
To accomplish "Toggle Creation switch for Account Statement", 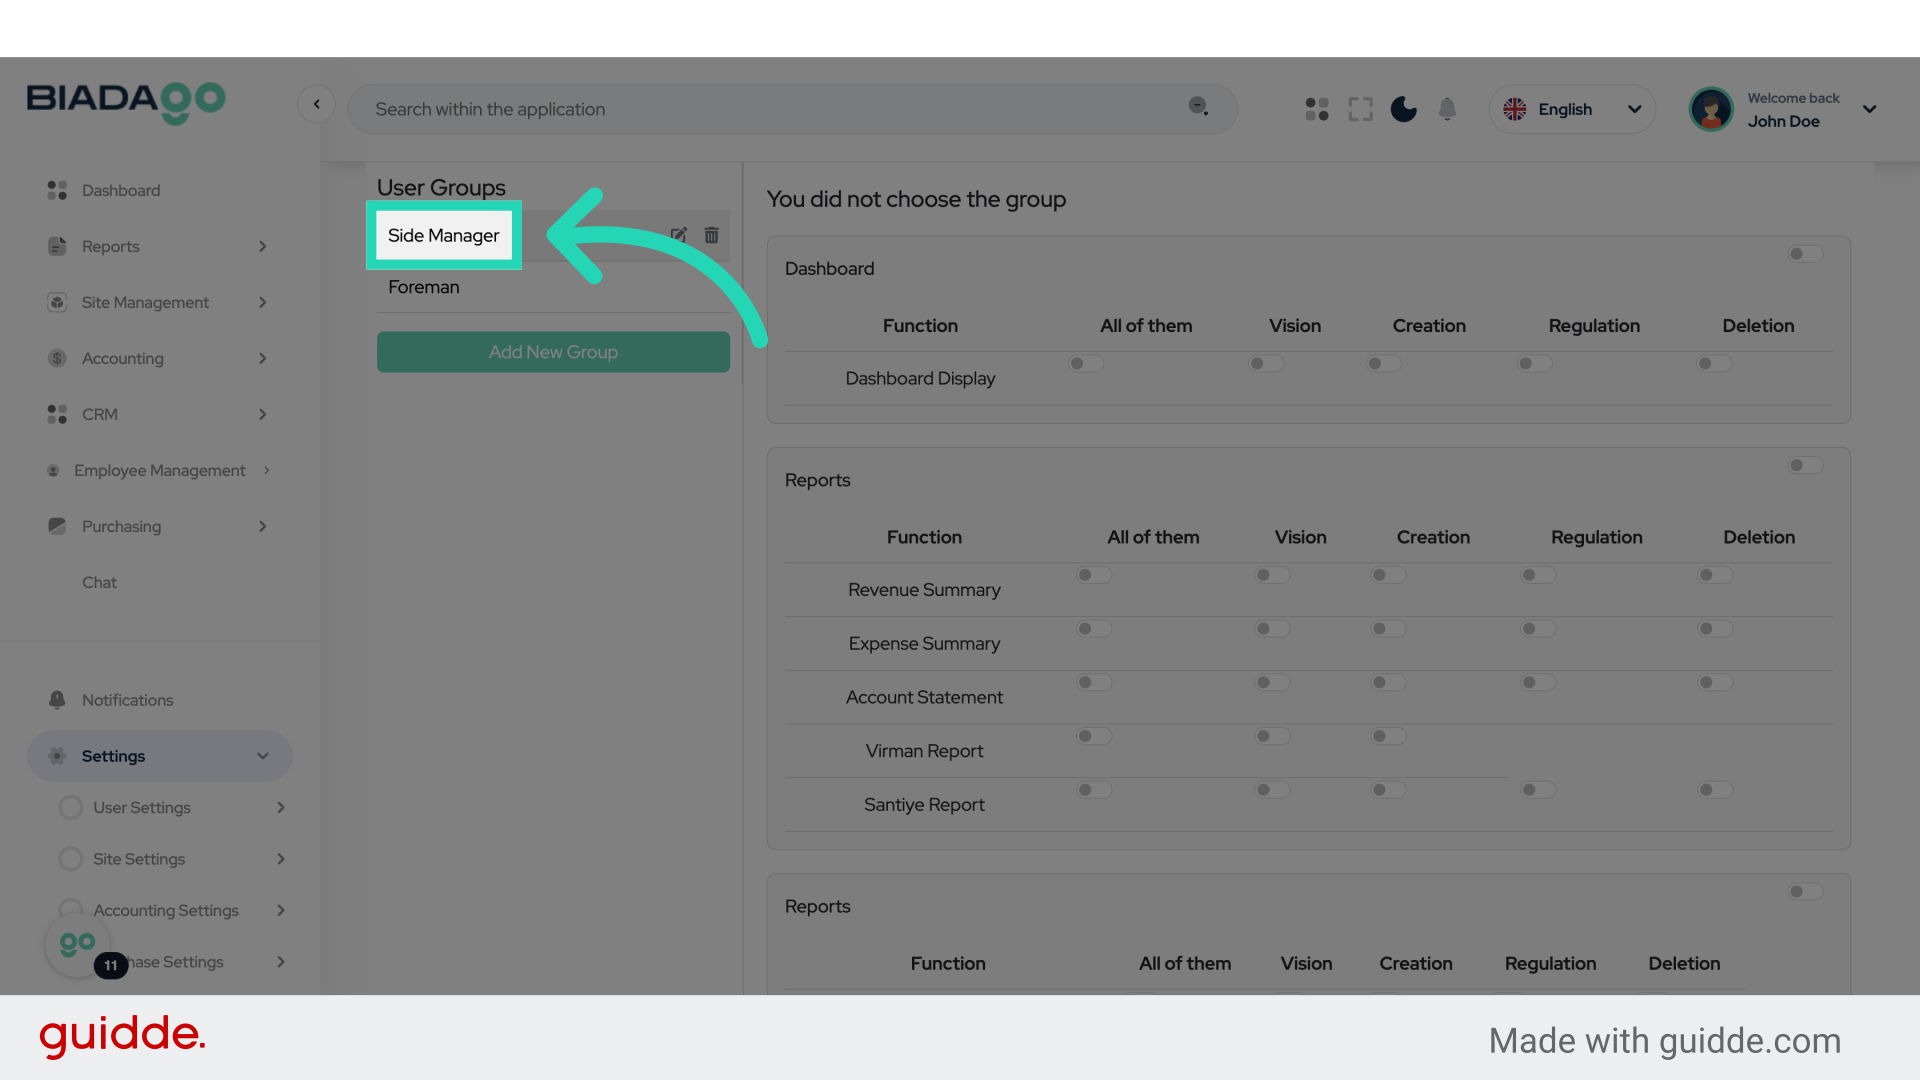I will tap(1387, 682).
